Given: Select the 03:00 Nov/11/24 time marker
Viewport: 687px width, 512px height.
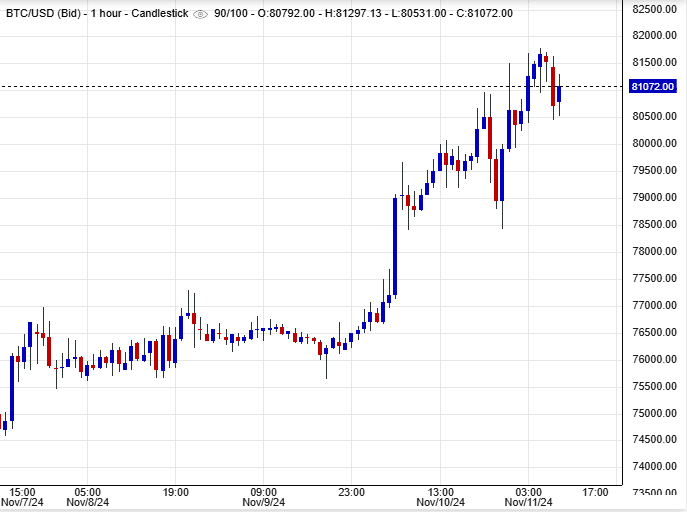Looking at the screenshot, I should pyautogui.click(x=529, y=497).
